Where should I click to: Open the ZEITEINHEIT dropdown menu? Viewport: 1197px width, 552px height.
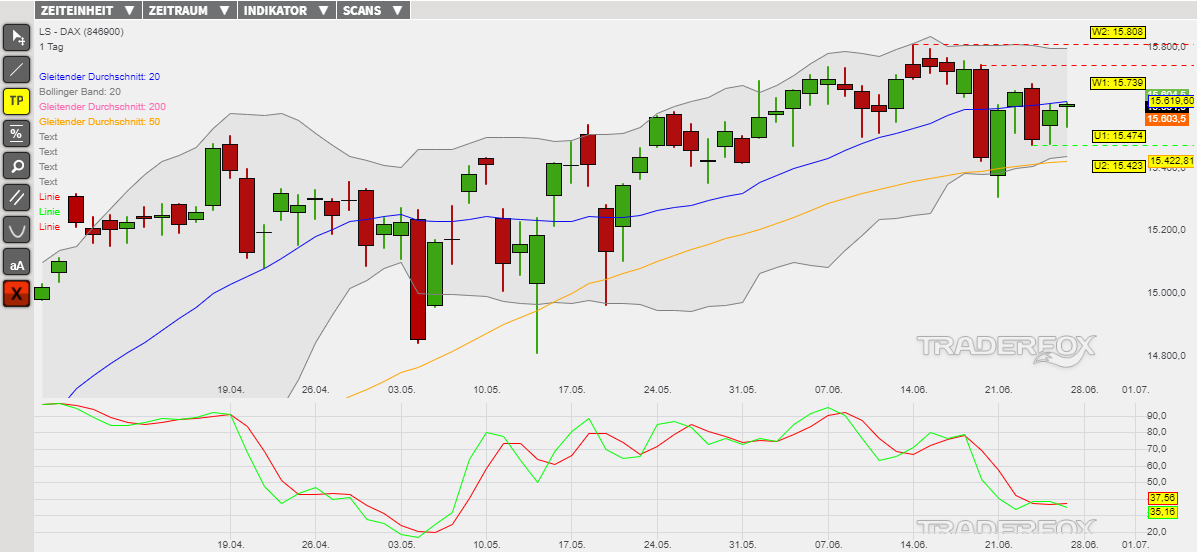(x=88, y=11)
